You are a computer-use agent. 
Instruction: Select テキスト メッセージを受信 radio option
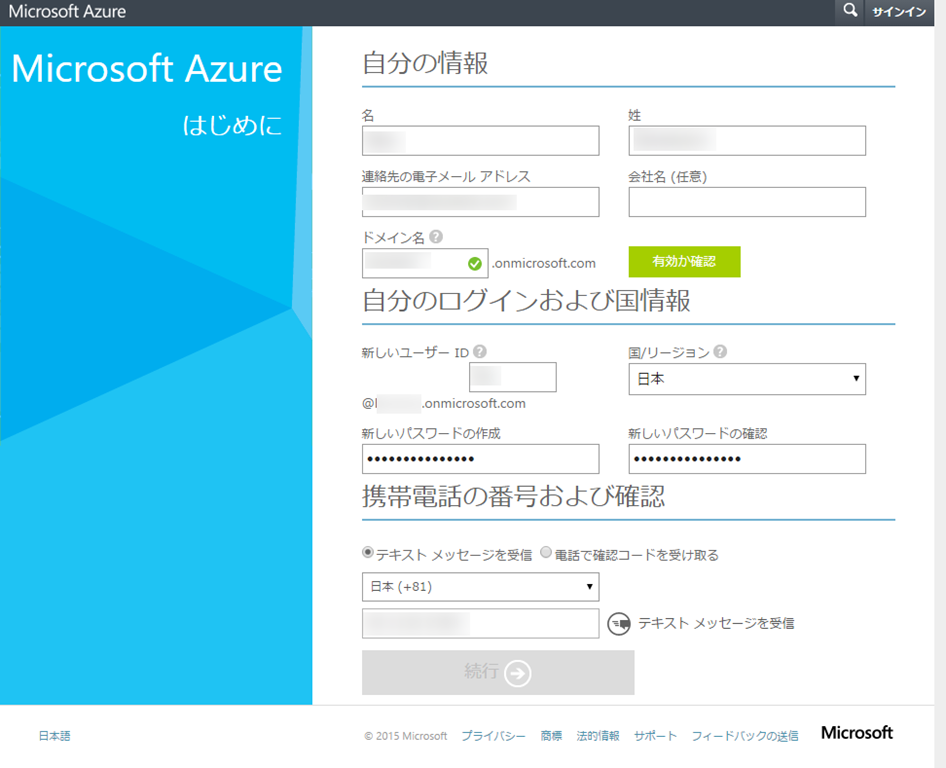coord(367,551)
